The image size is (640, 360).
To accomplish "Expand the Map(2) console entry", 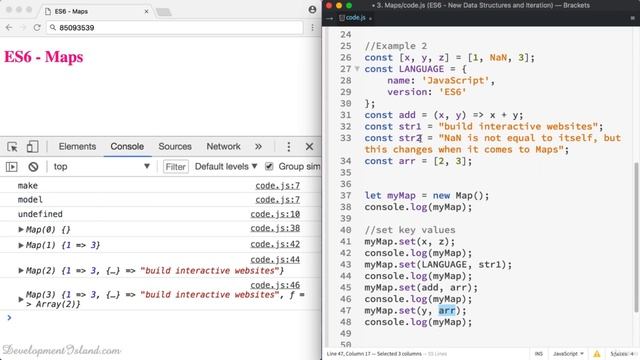I will [x=21, y=270].
